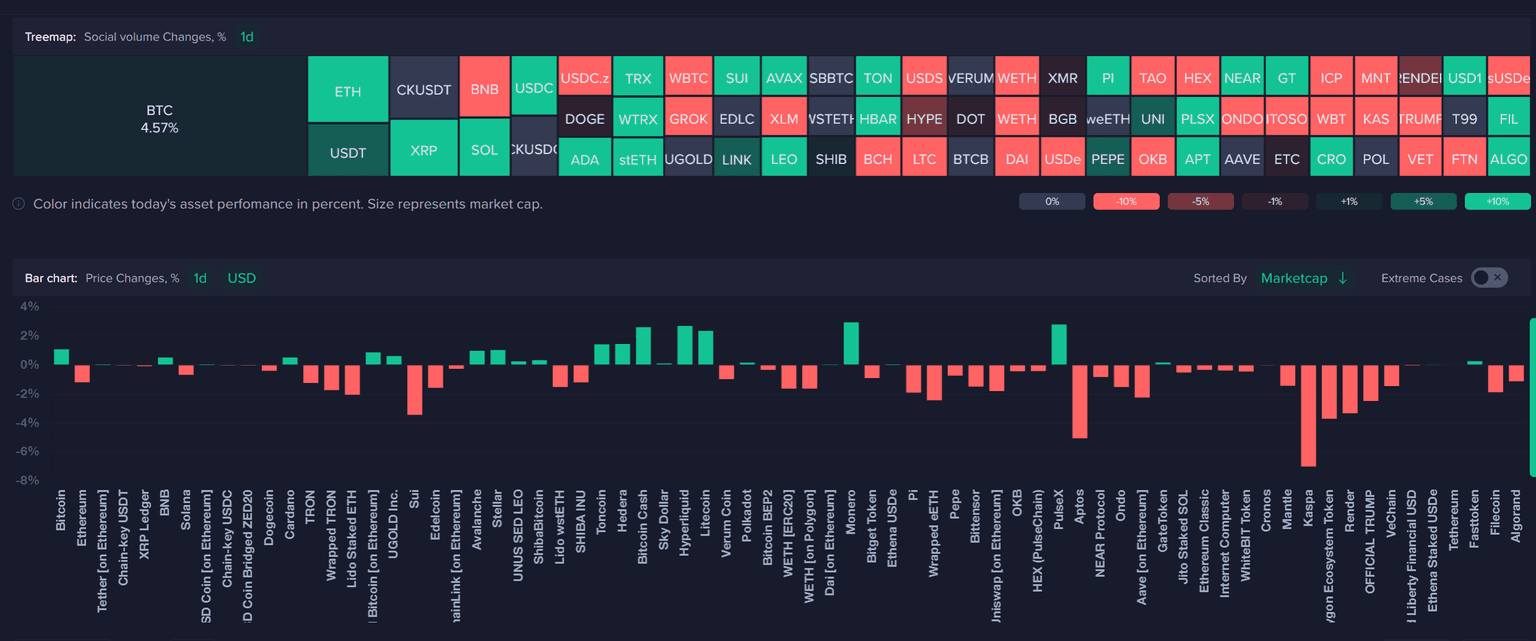Open the treemap 1d timeframe selector
The height and width of the screenshot is (641, 1536).
(x=247, y=37)
